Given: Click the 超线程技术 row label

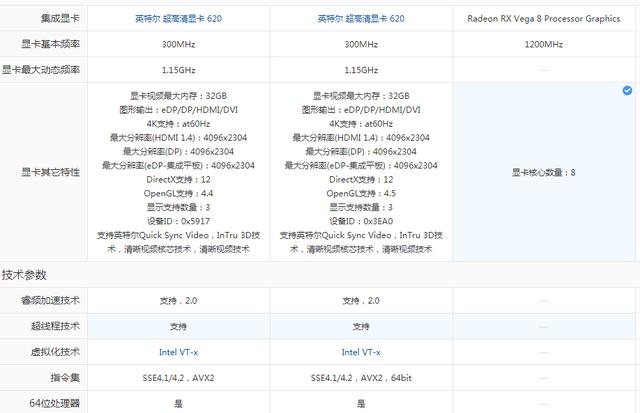Looking at the screenshot, I should tap(56, 326).
